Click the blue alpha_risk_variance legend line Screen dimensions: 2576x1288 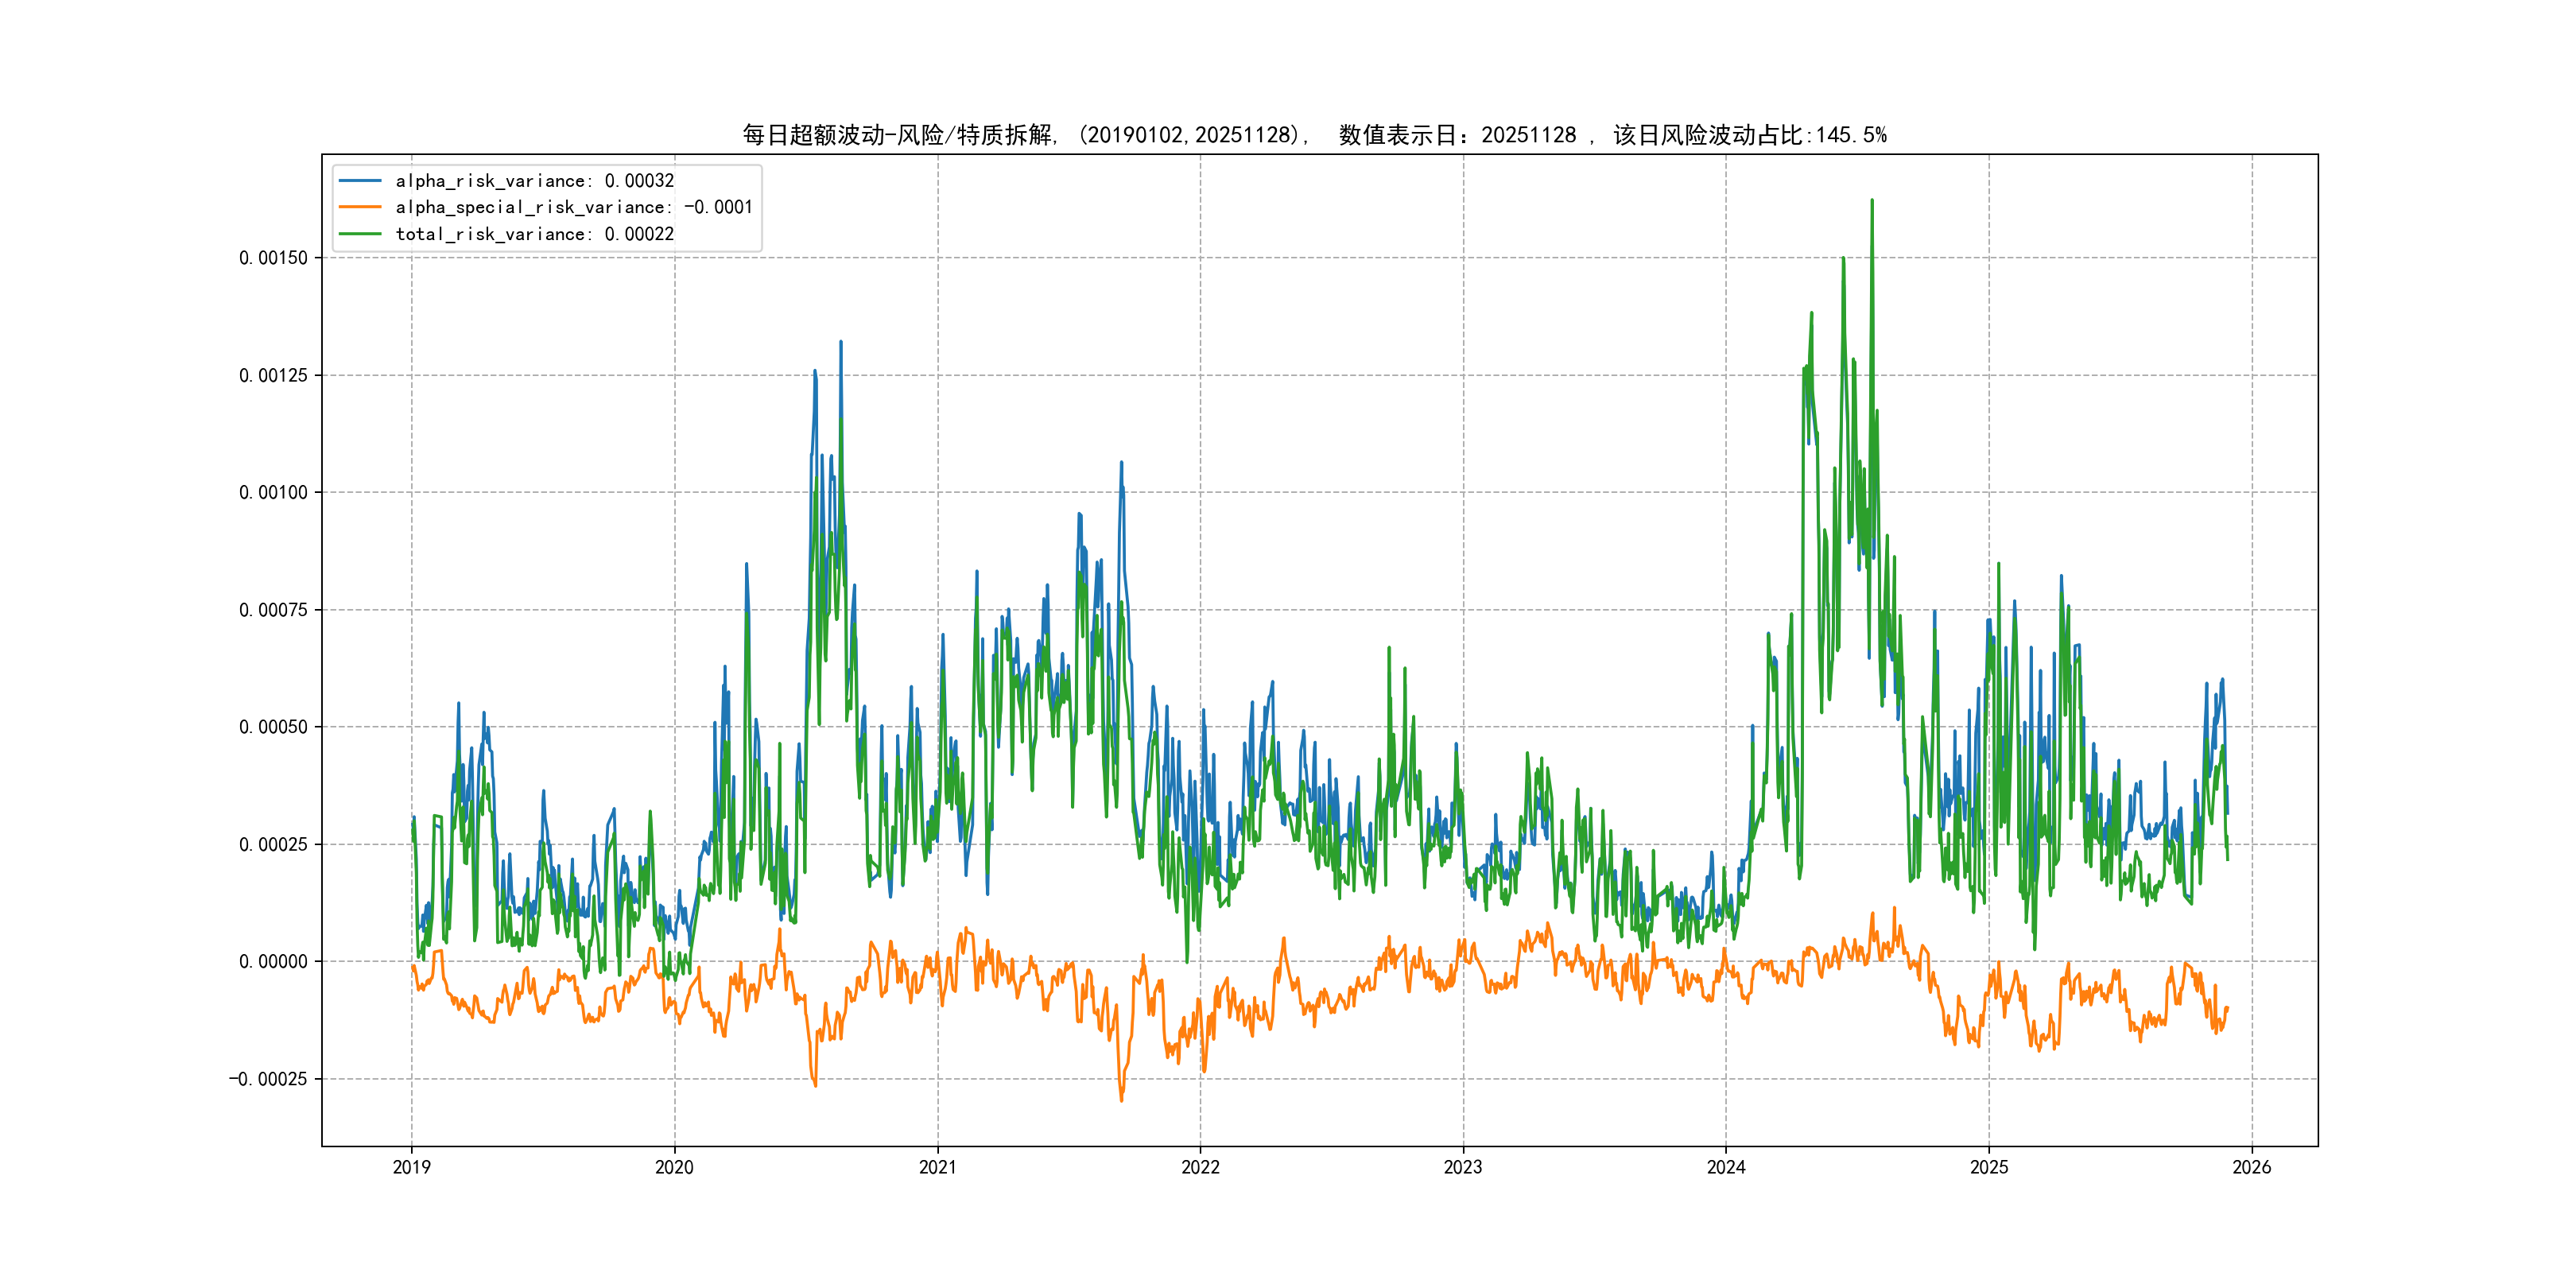(x=360, y=181)
